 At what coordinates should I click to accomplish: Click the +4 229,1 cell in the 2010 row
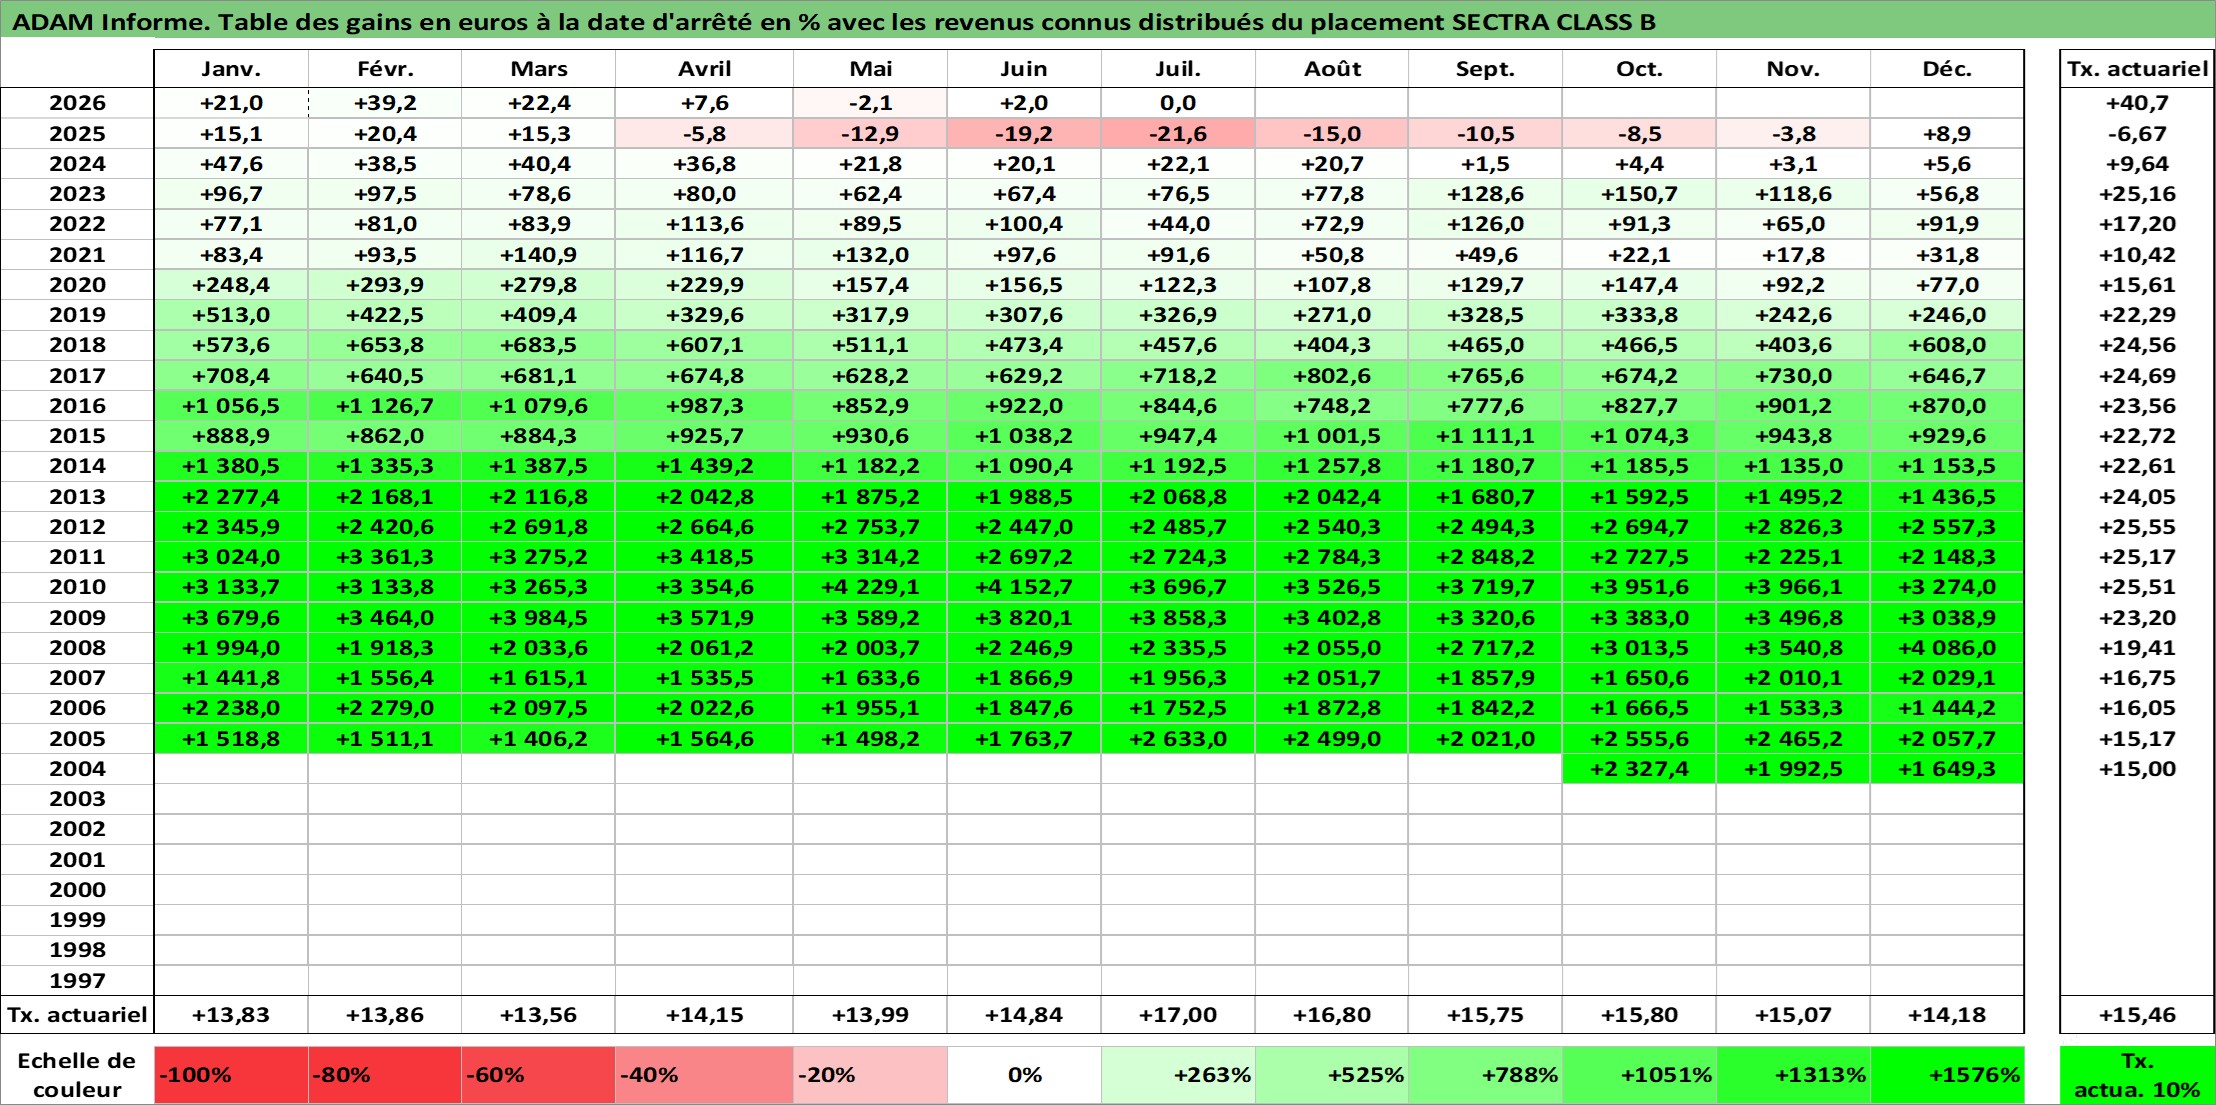pyautogui.click(x=870, y=587)
